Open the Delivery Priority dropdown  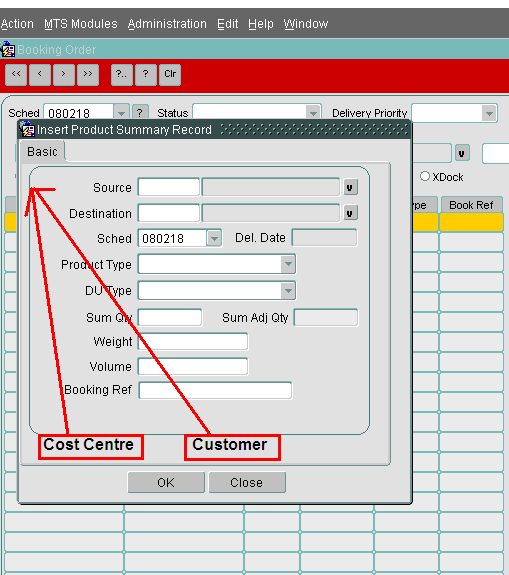point(489,113)
